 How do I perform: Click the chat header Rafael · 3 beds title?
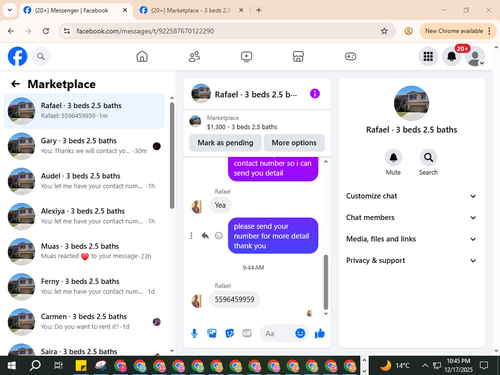(256, 95)
